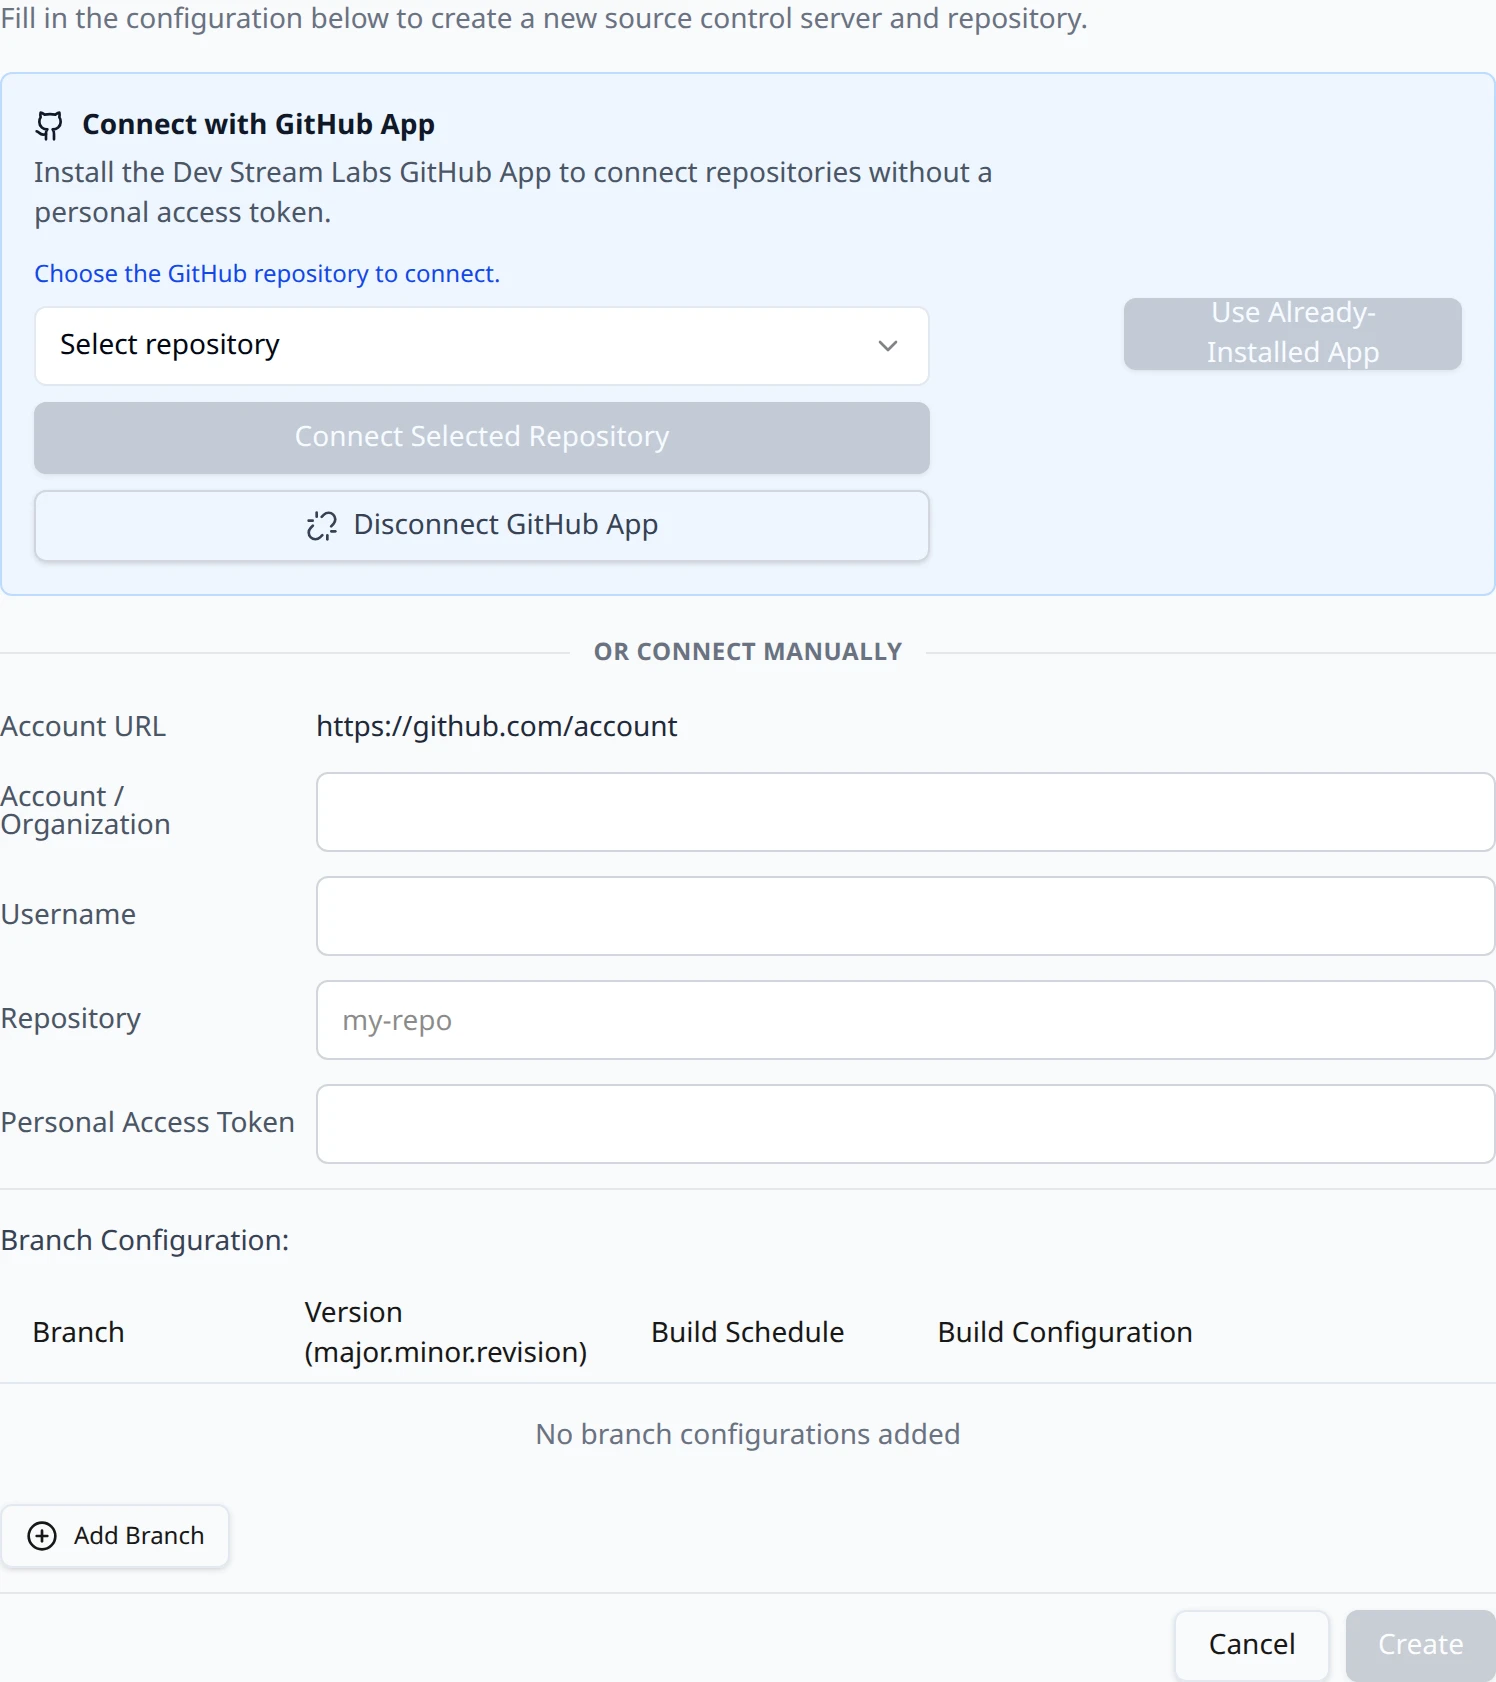Image resolution: width=1496 pixels, height=1682 pixels.
Task: Focus the Username text field
Action: coord(905,916)
